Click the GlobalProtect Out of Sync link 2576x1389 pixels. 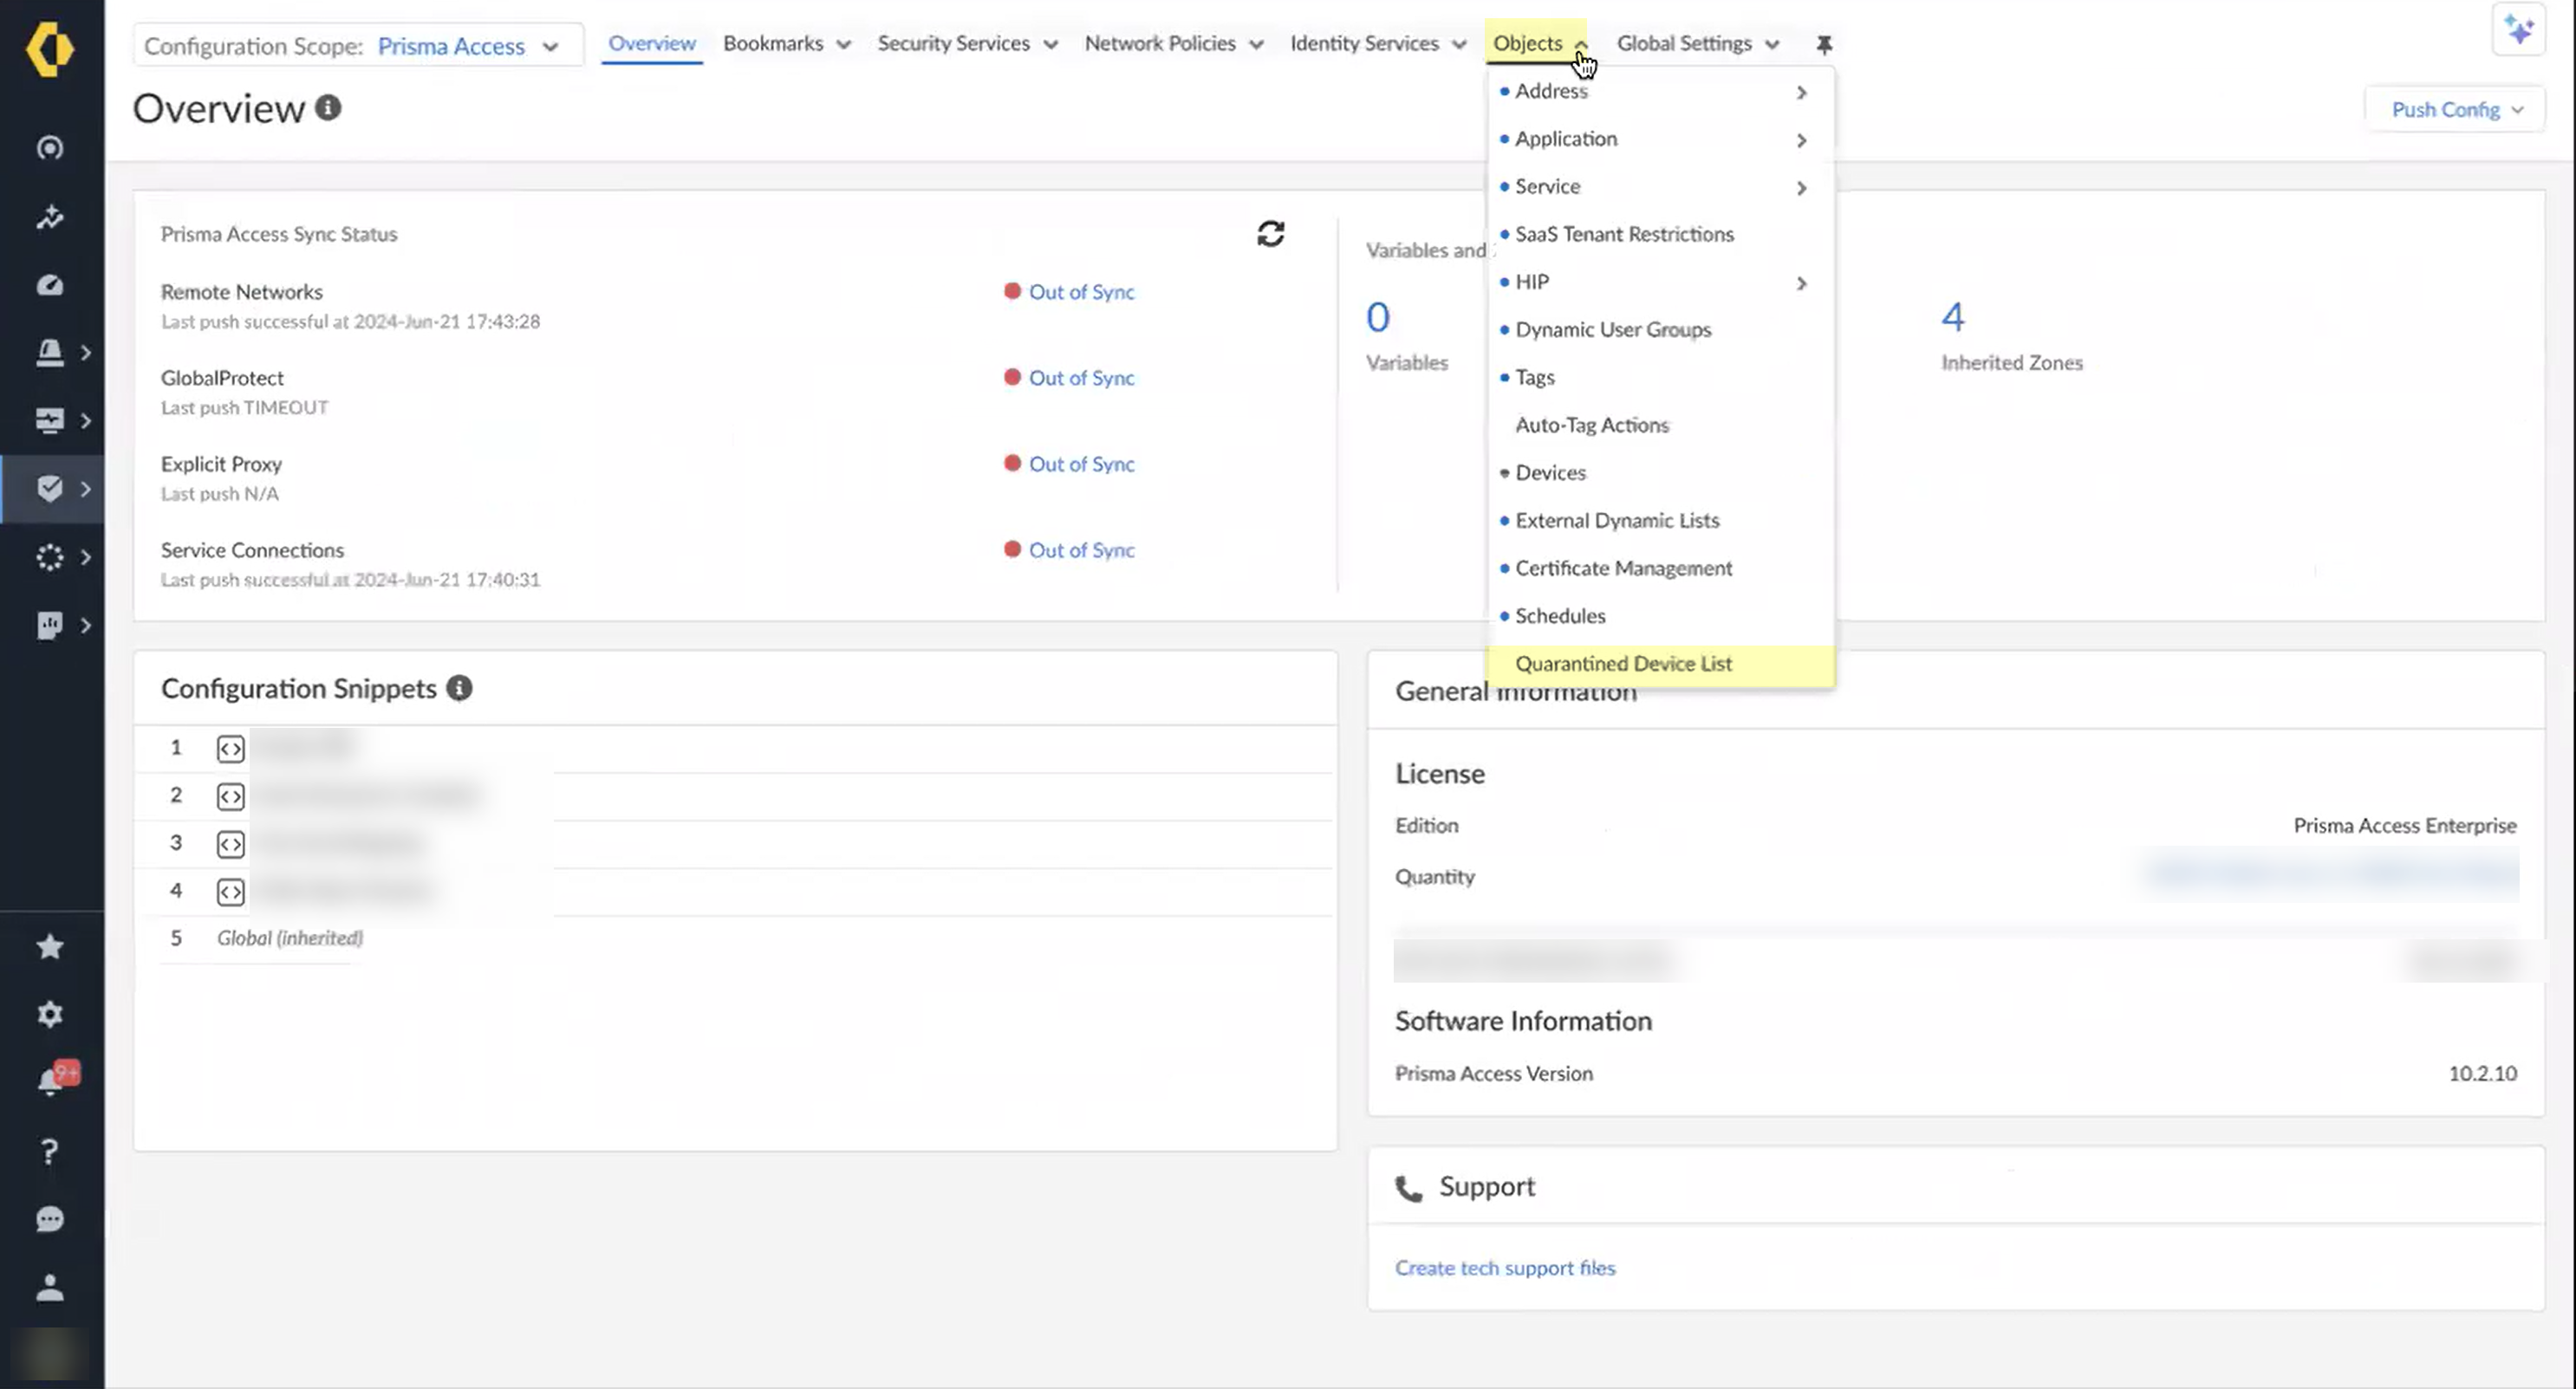point(1081,378)
